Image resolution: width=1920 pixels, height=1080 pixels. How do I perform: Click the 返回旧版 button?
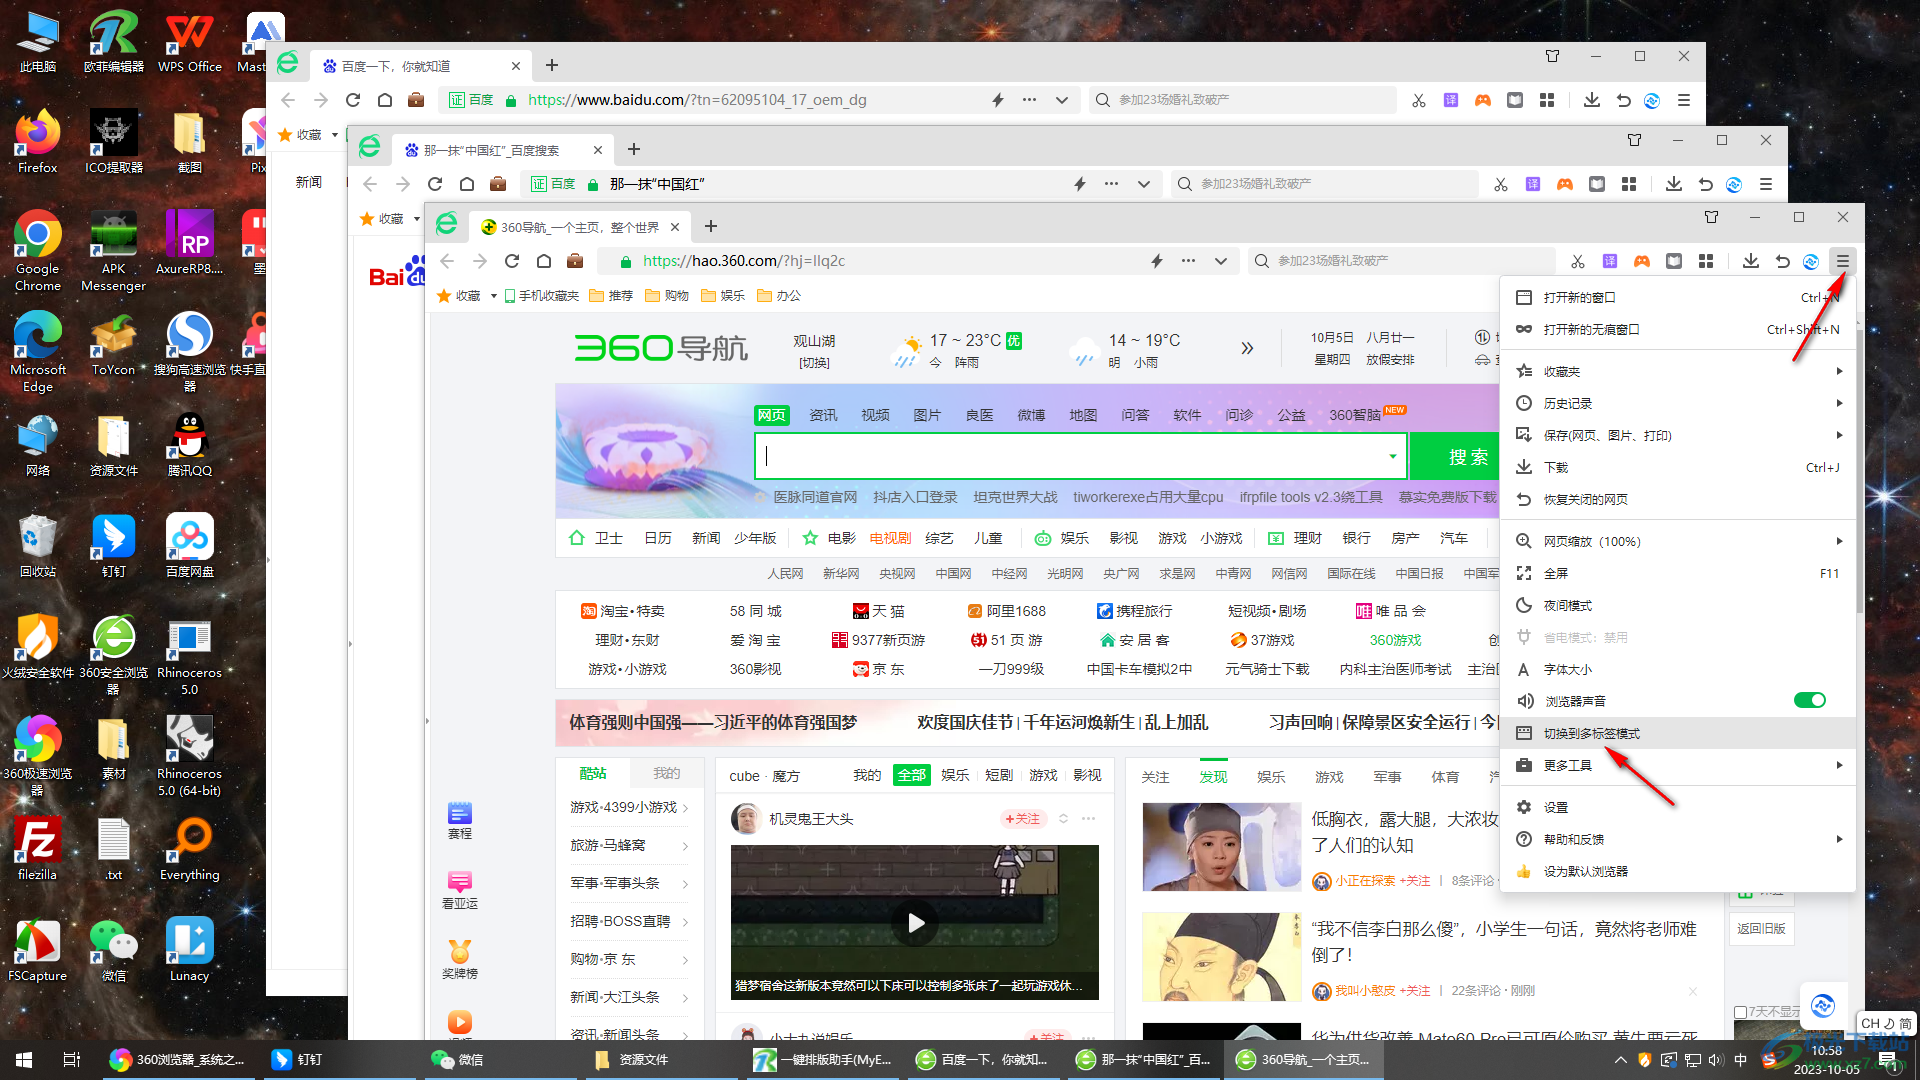(x=1760, y=928)
